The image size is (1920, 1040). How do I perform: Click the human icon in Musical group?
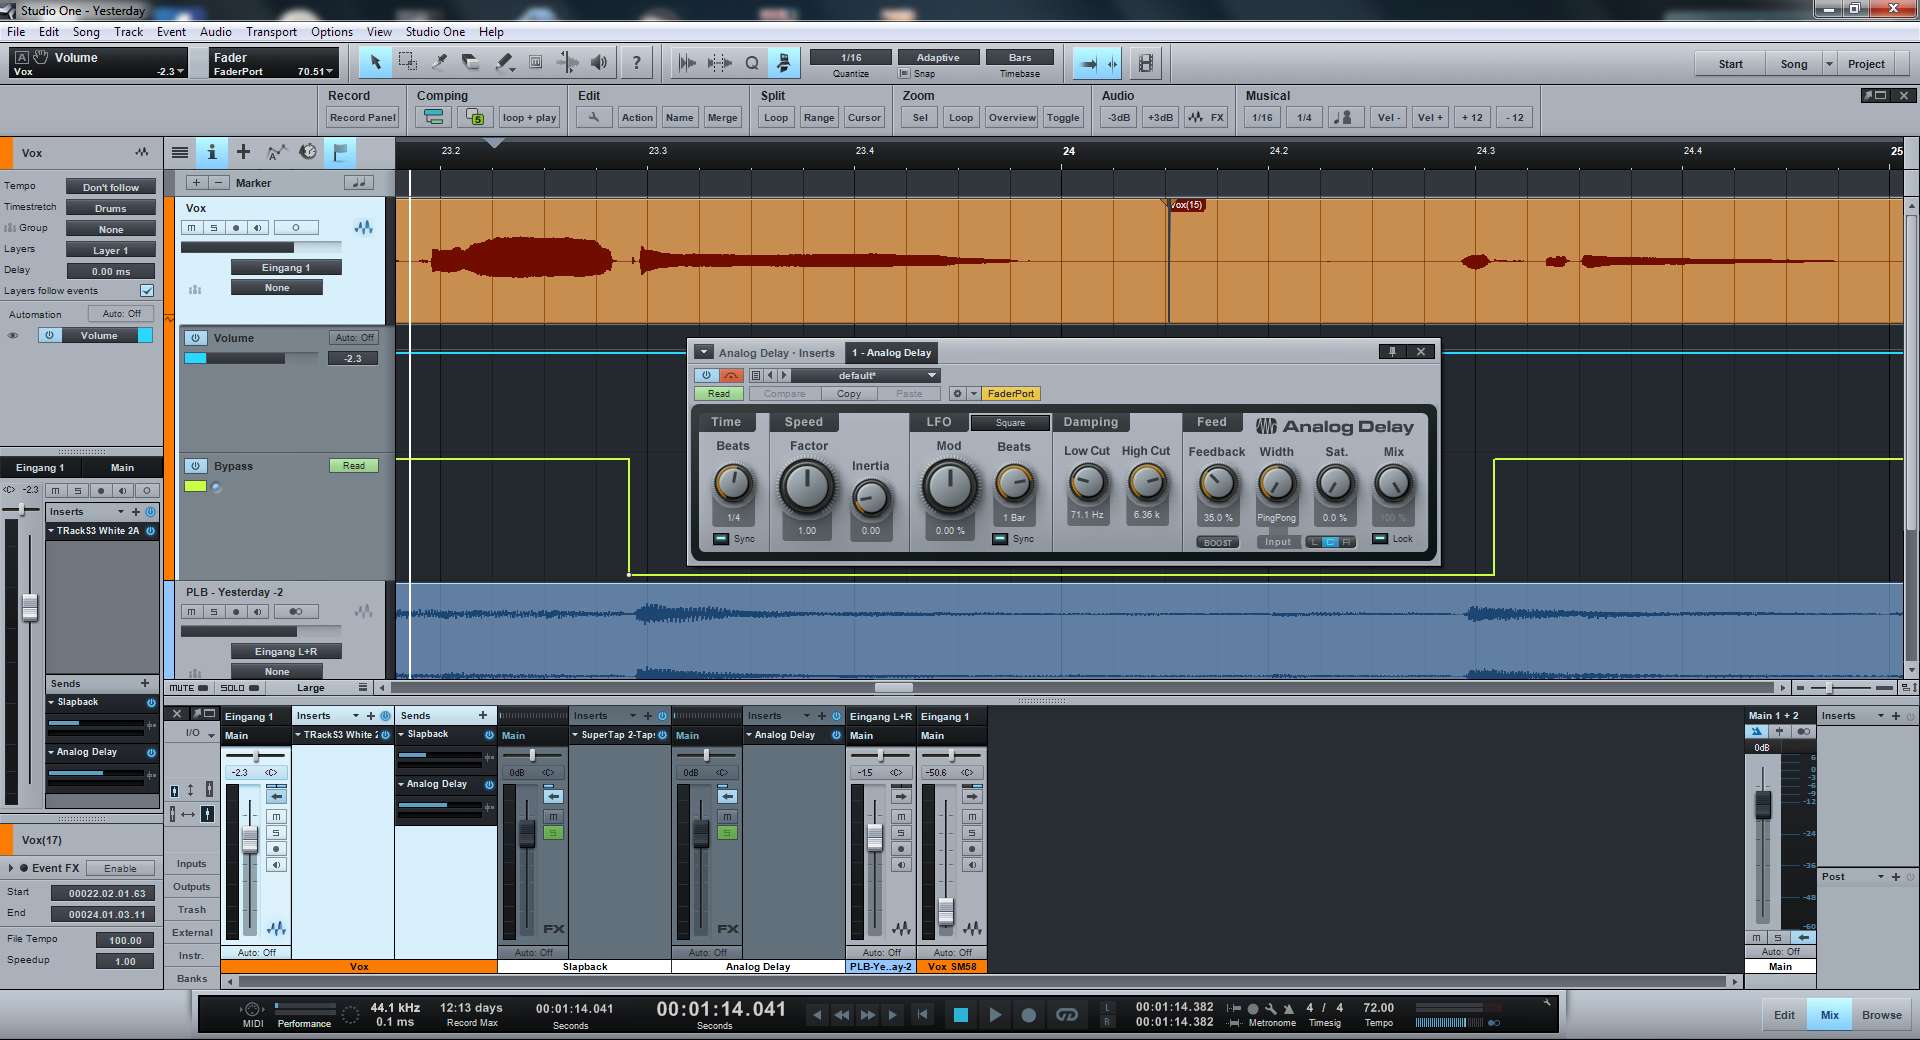pyautogui.click(x=1345, y=117)
